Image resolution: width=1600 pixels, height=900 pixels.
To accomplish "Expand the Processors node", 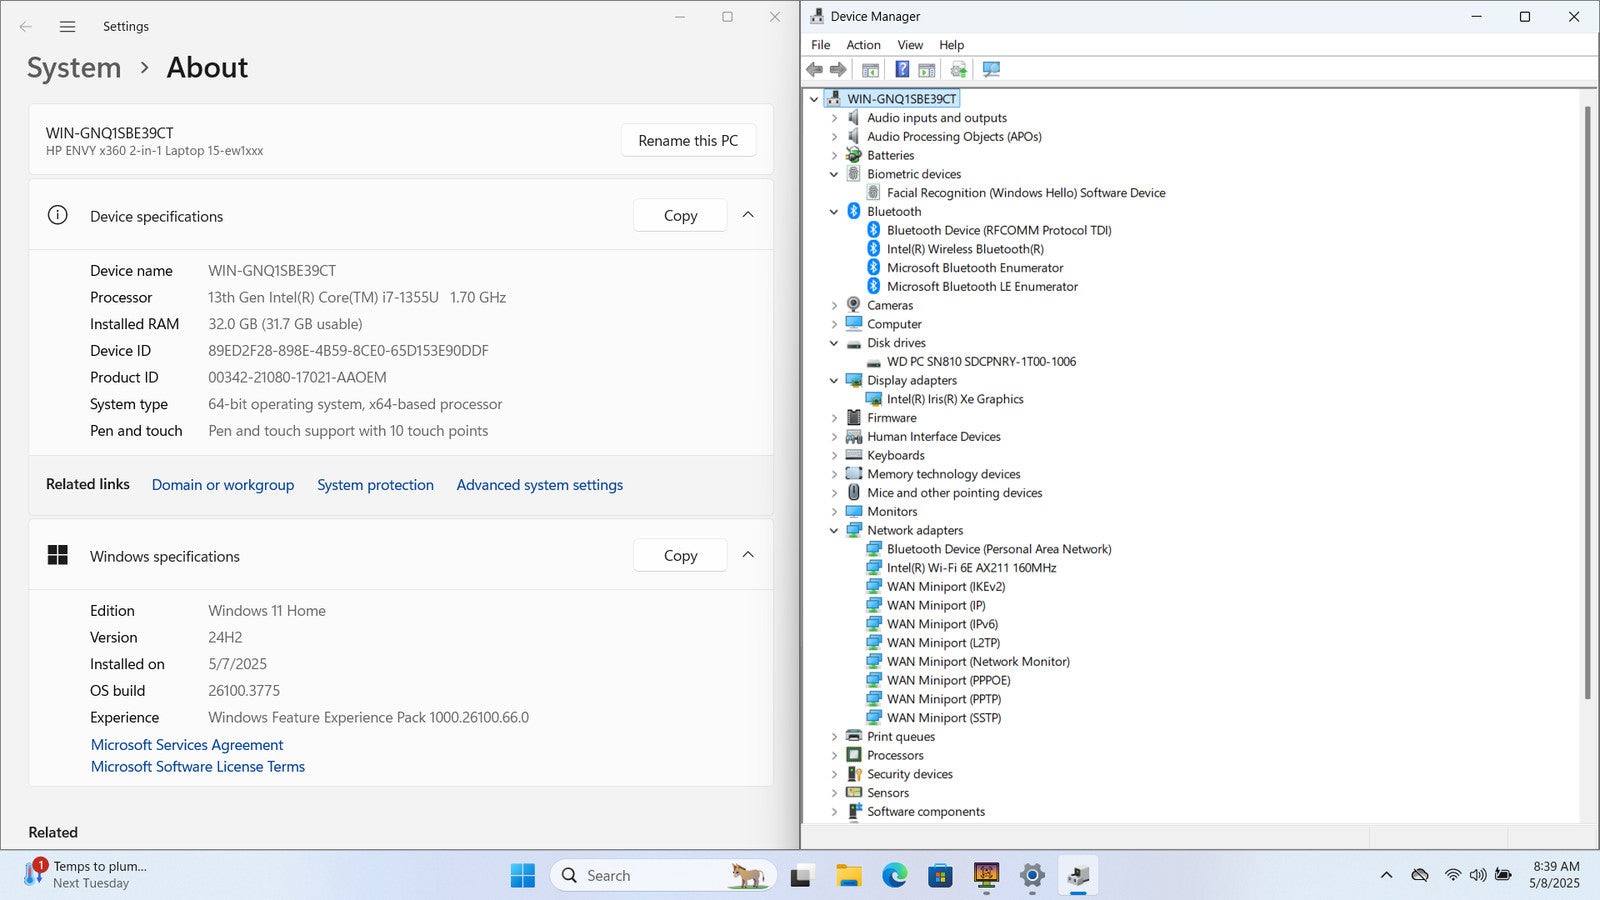I will pos(834,755).
